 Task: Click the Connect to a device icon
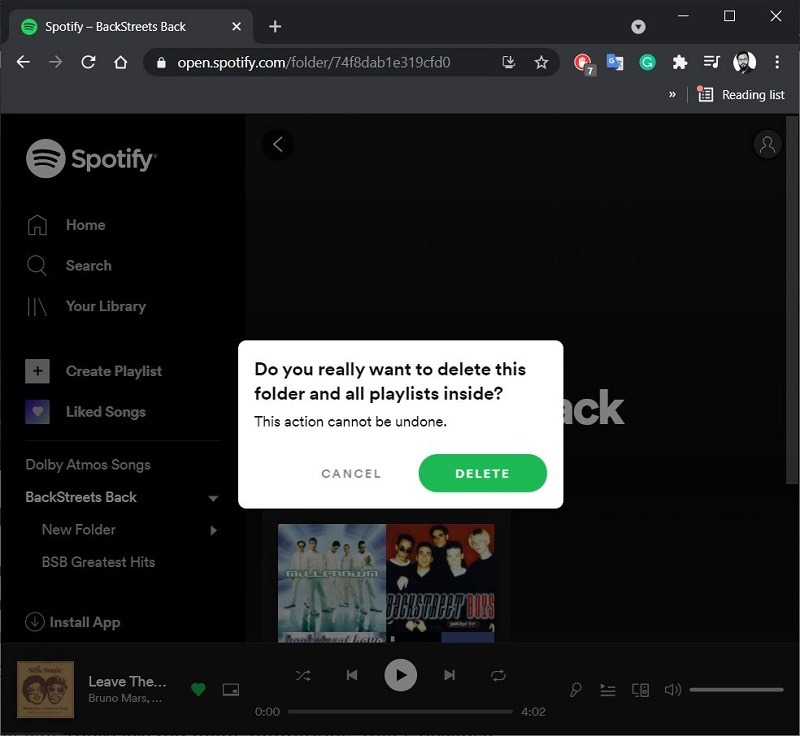[x=640, y=690]
